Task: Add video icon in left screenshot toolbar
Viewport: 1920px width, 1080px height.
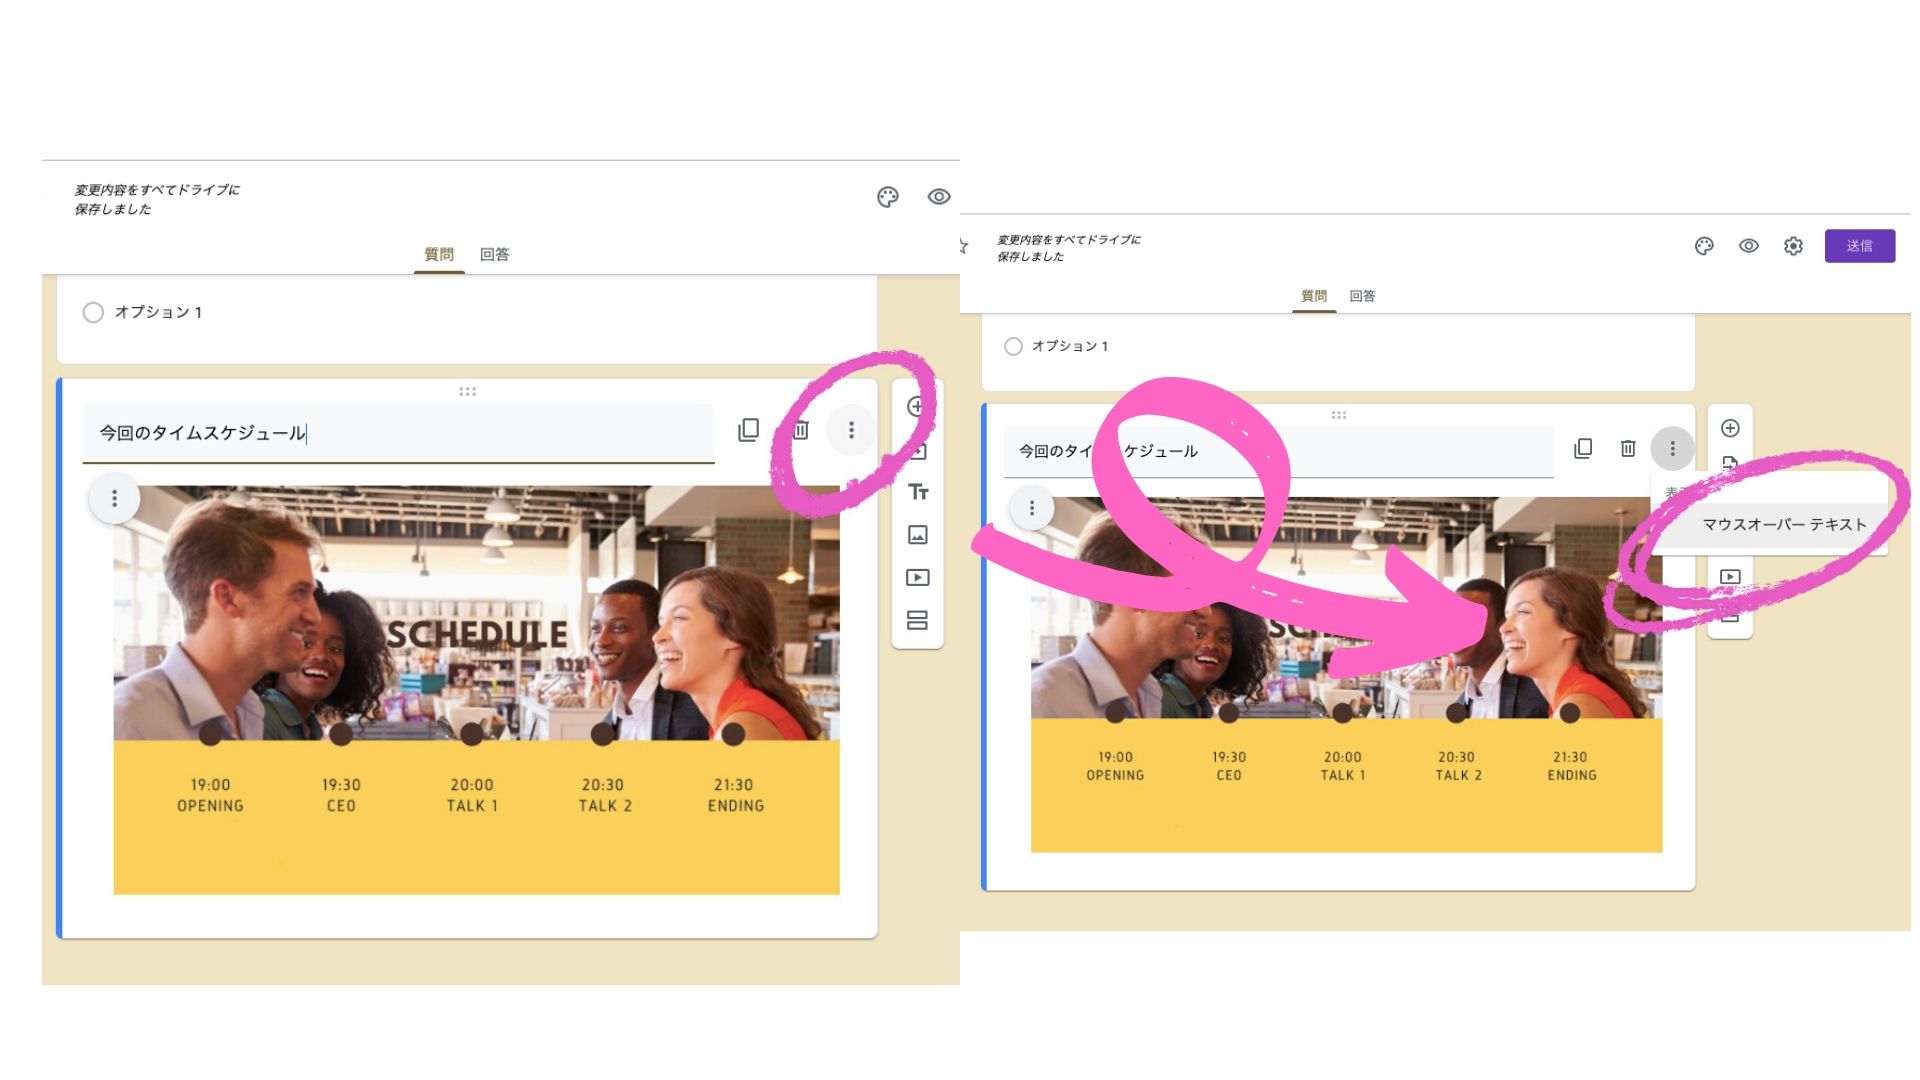Action: pos(917,577)
